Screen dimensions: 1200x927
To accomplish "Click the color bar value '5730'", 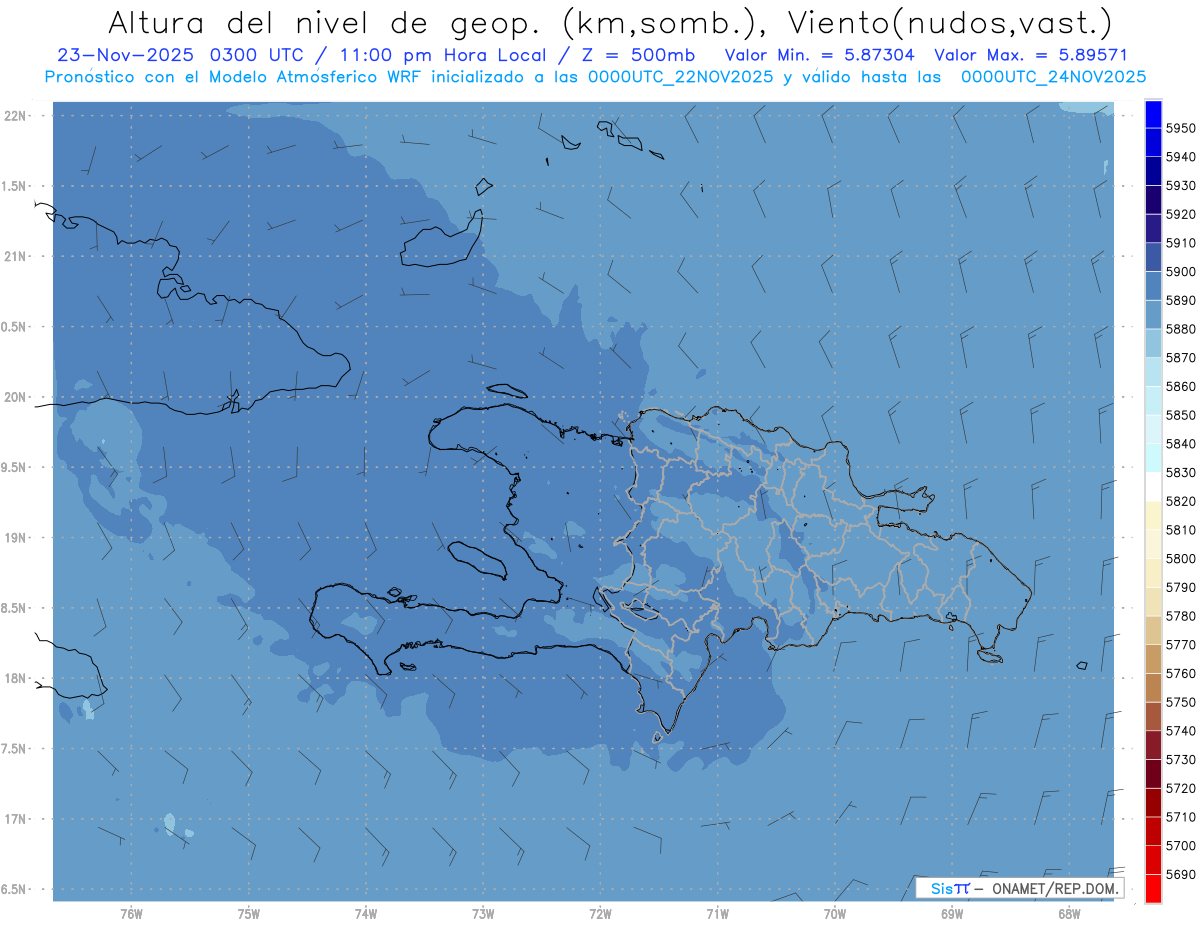I will (1181, 759).
